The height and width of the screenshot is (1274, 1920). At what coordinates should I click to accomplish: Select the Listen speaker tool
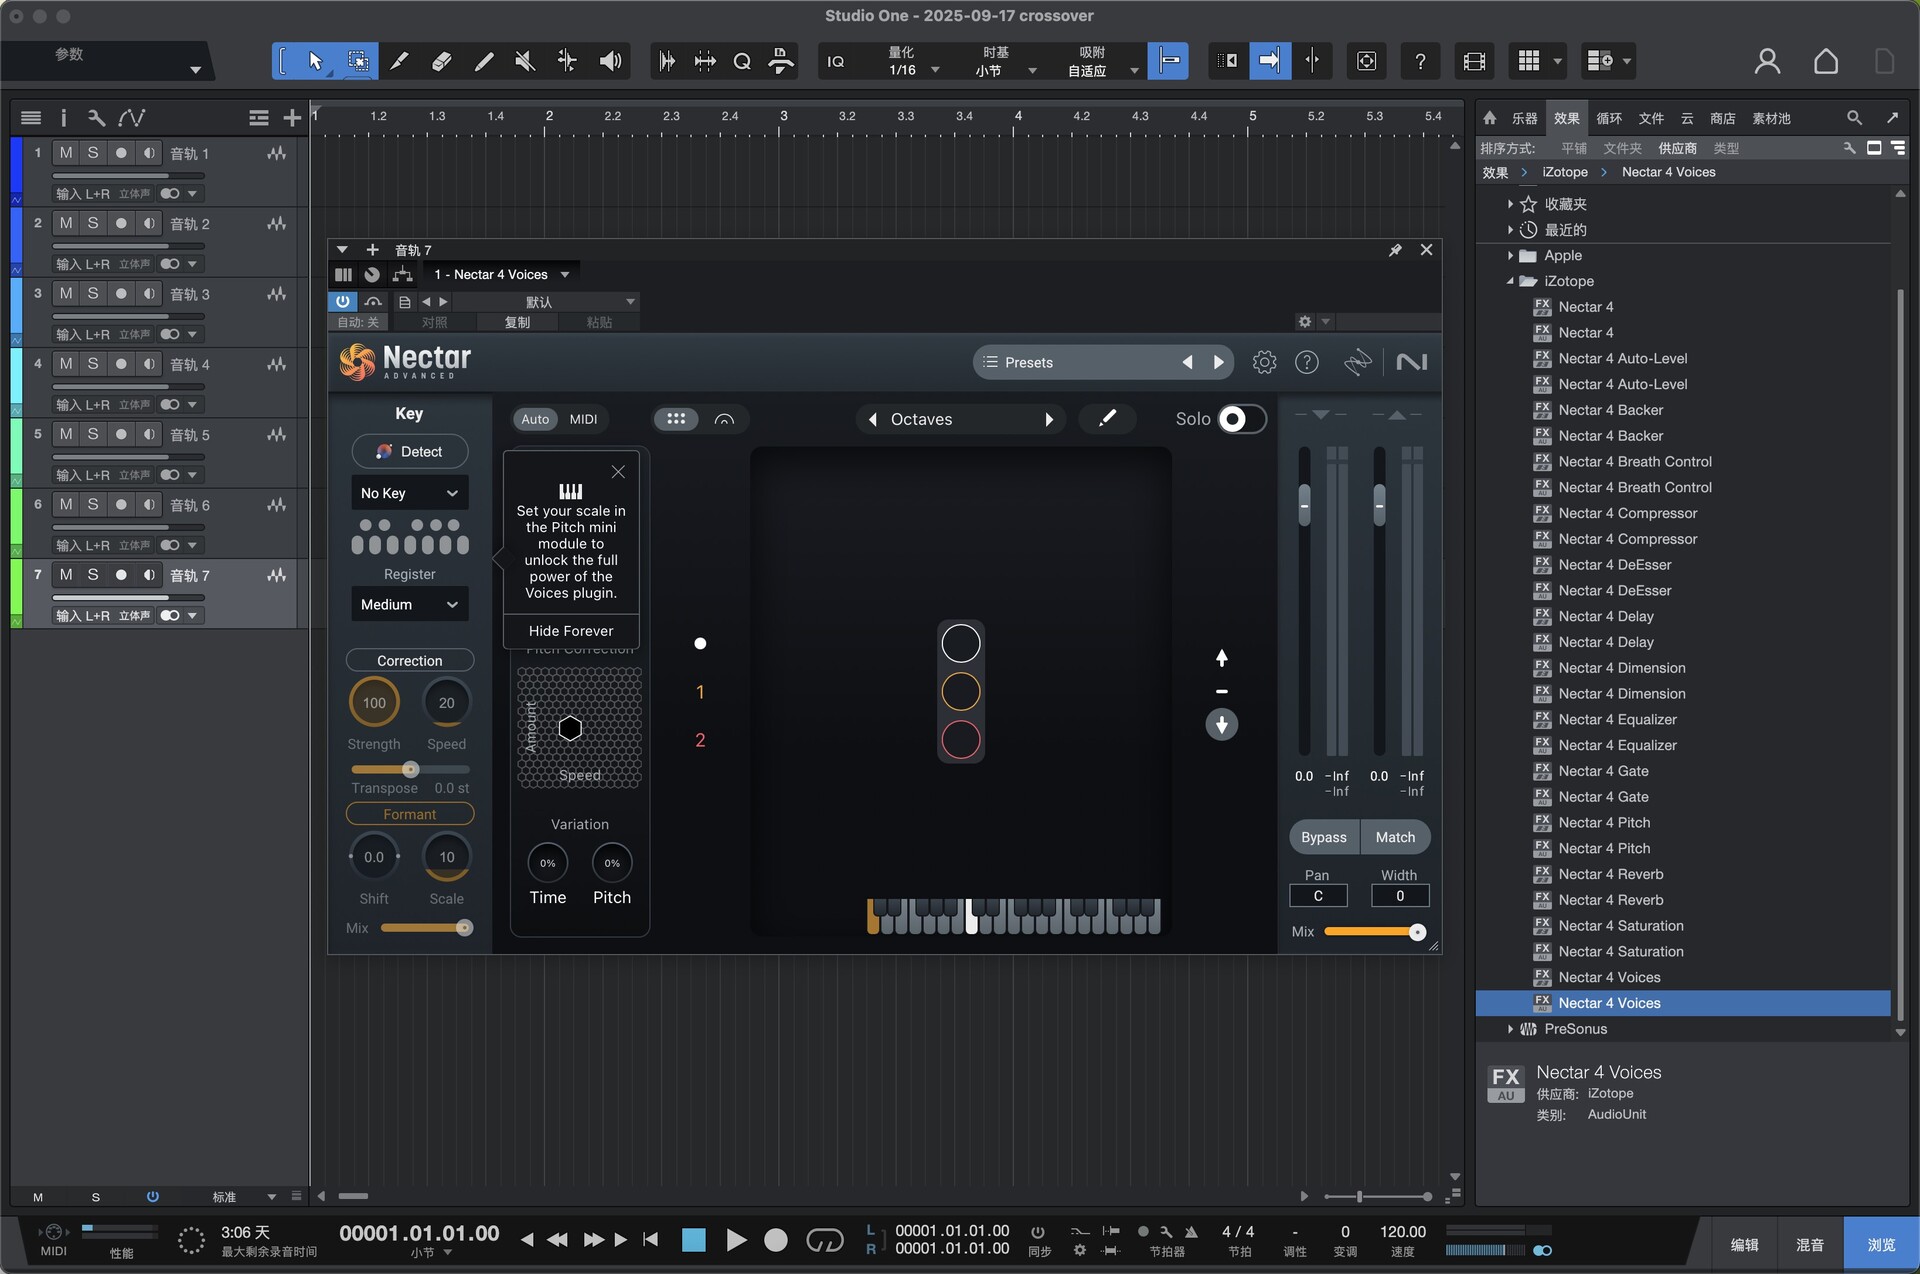click(x=610, y=61)
